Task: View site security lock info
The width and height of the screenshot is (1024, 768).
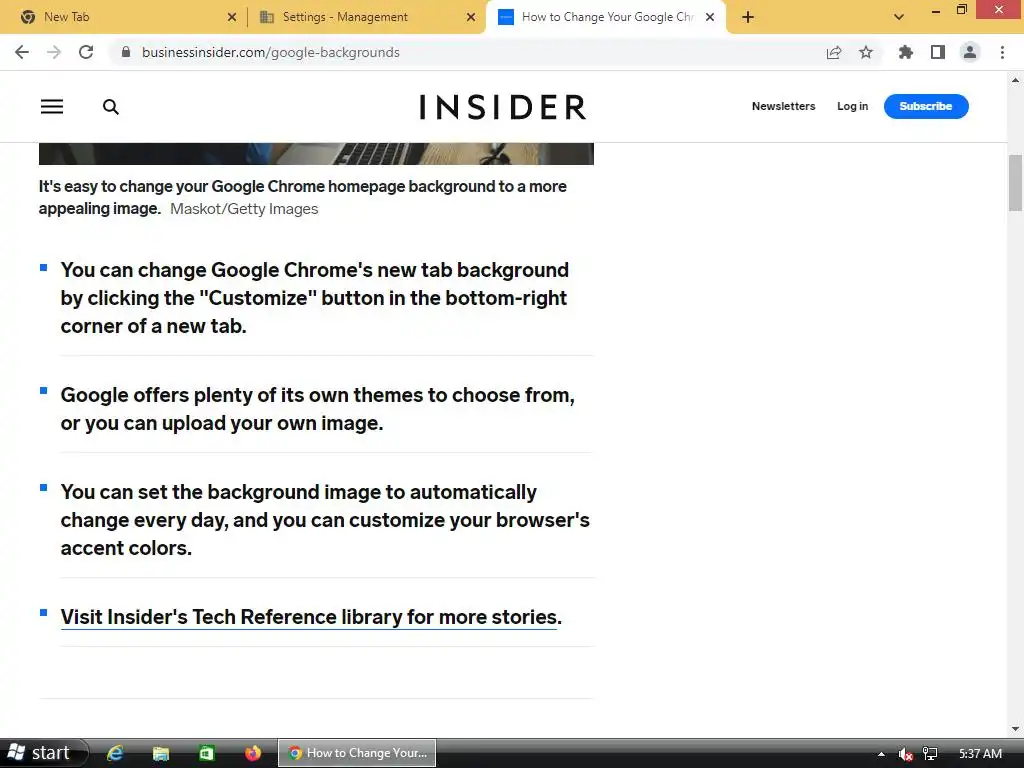Action: pyautogui.click(x=126, y=52)
